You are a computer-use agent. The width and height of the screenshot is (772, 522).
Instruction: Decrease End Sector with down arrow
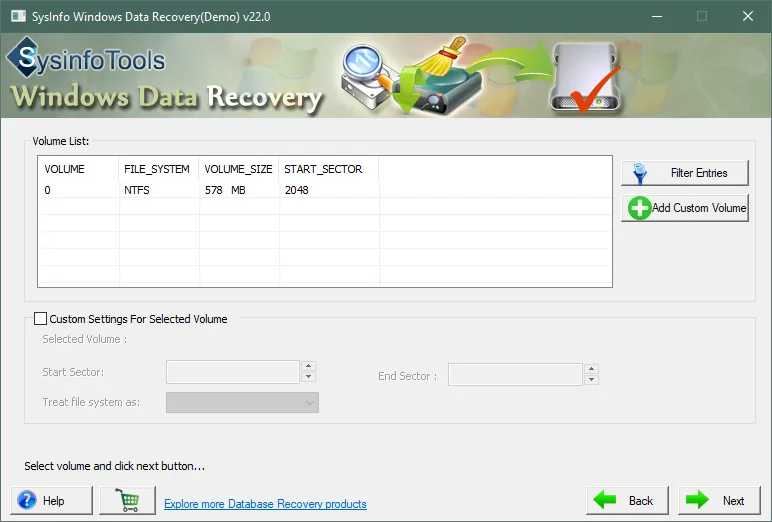pyautogui.click(x=591, y=380)
